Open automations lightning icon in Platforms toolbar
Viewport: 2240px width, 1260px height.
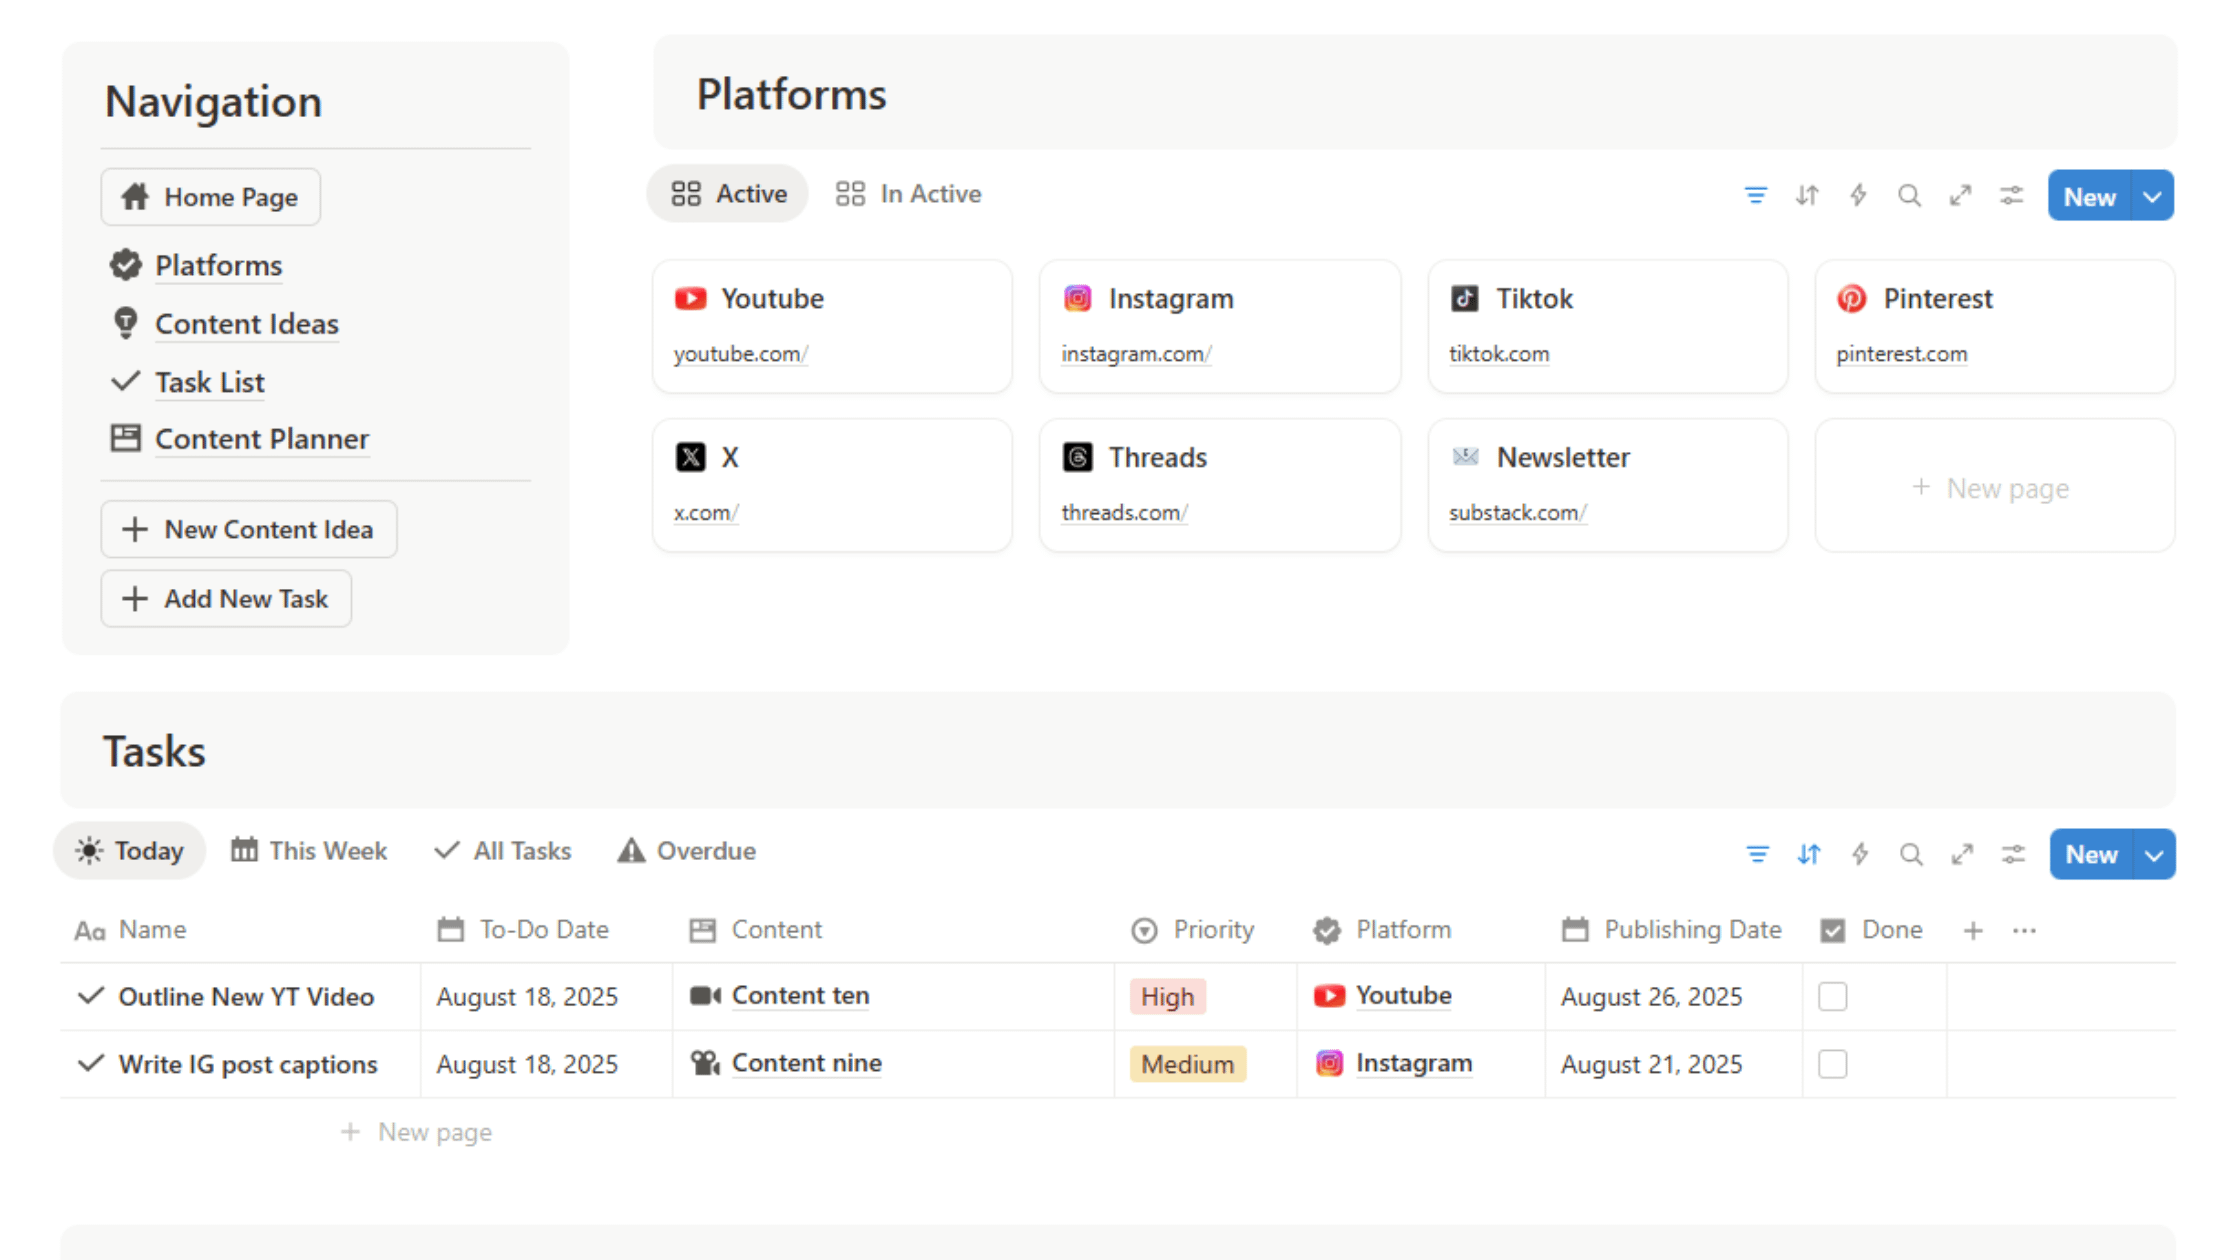(1858, 195)
